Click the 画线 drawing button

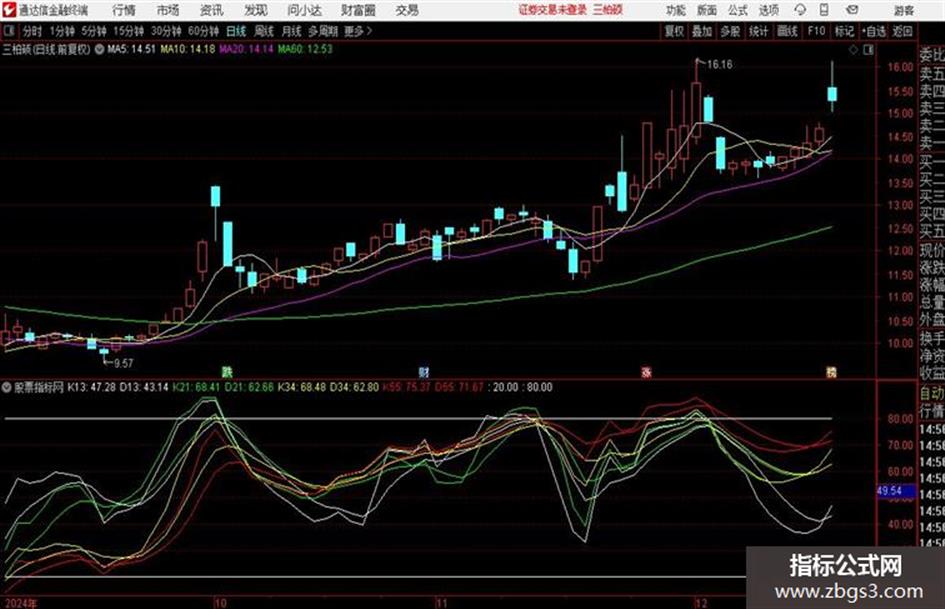point(787,31)
